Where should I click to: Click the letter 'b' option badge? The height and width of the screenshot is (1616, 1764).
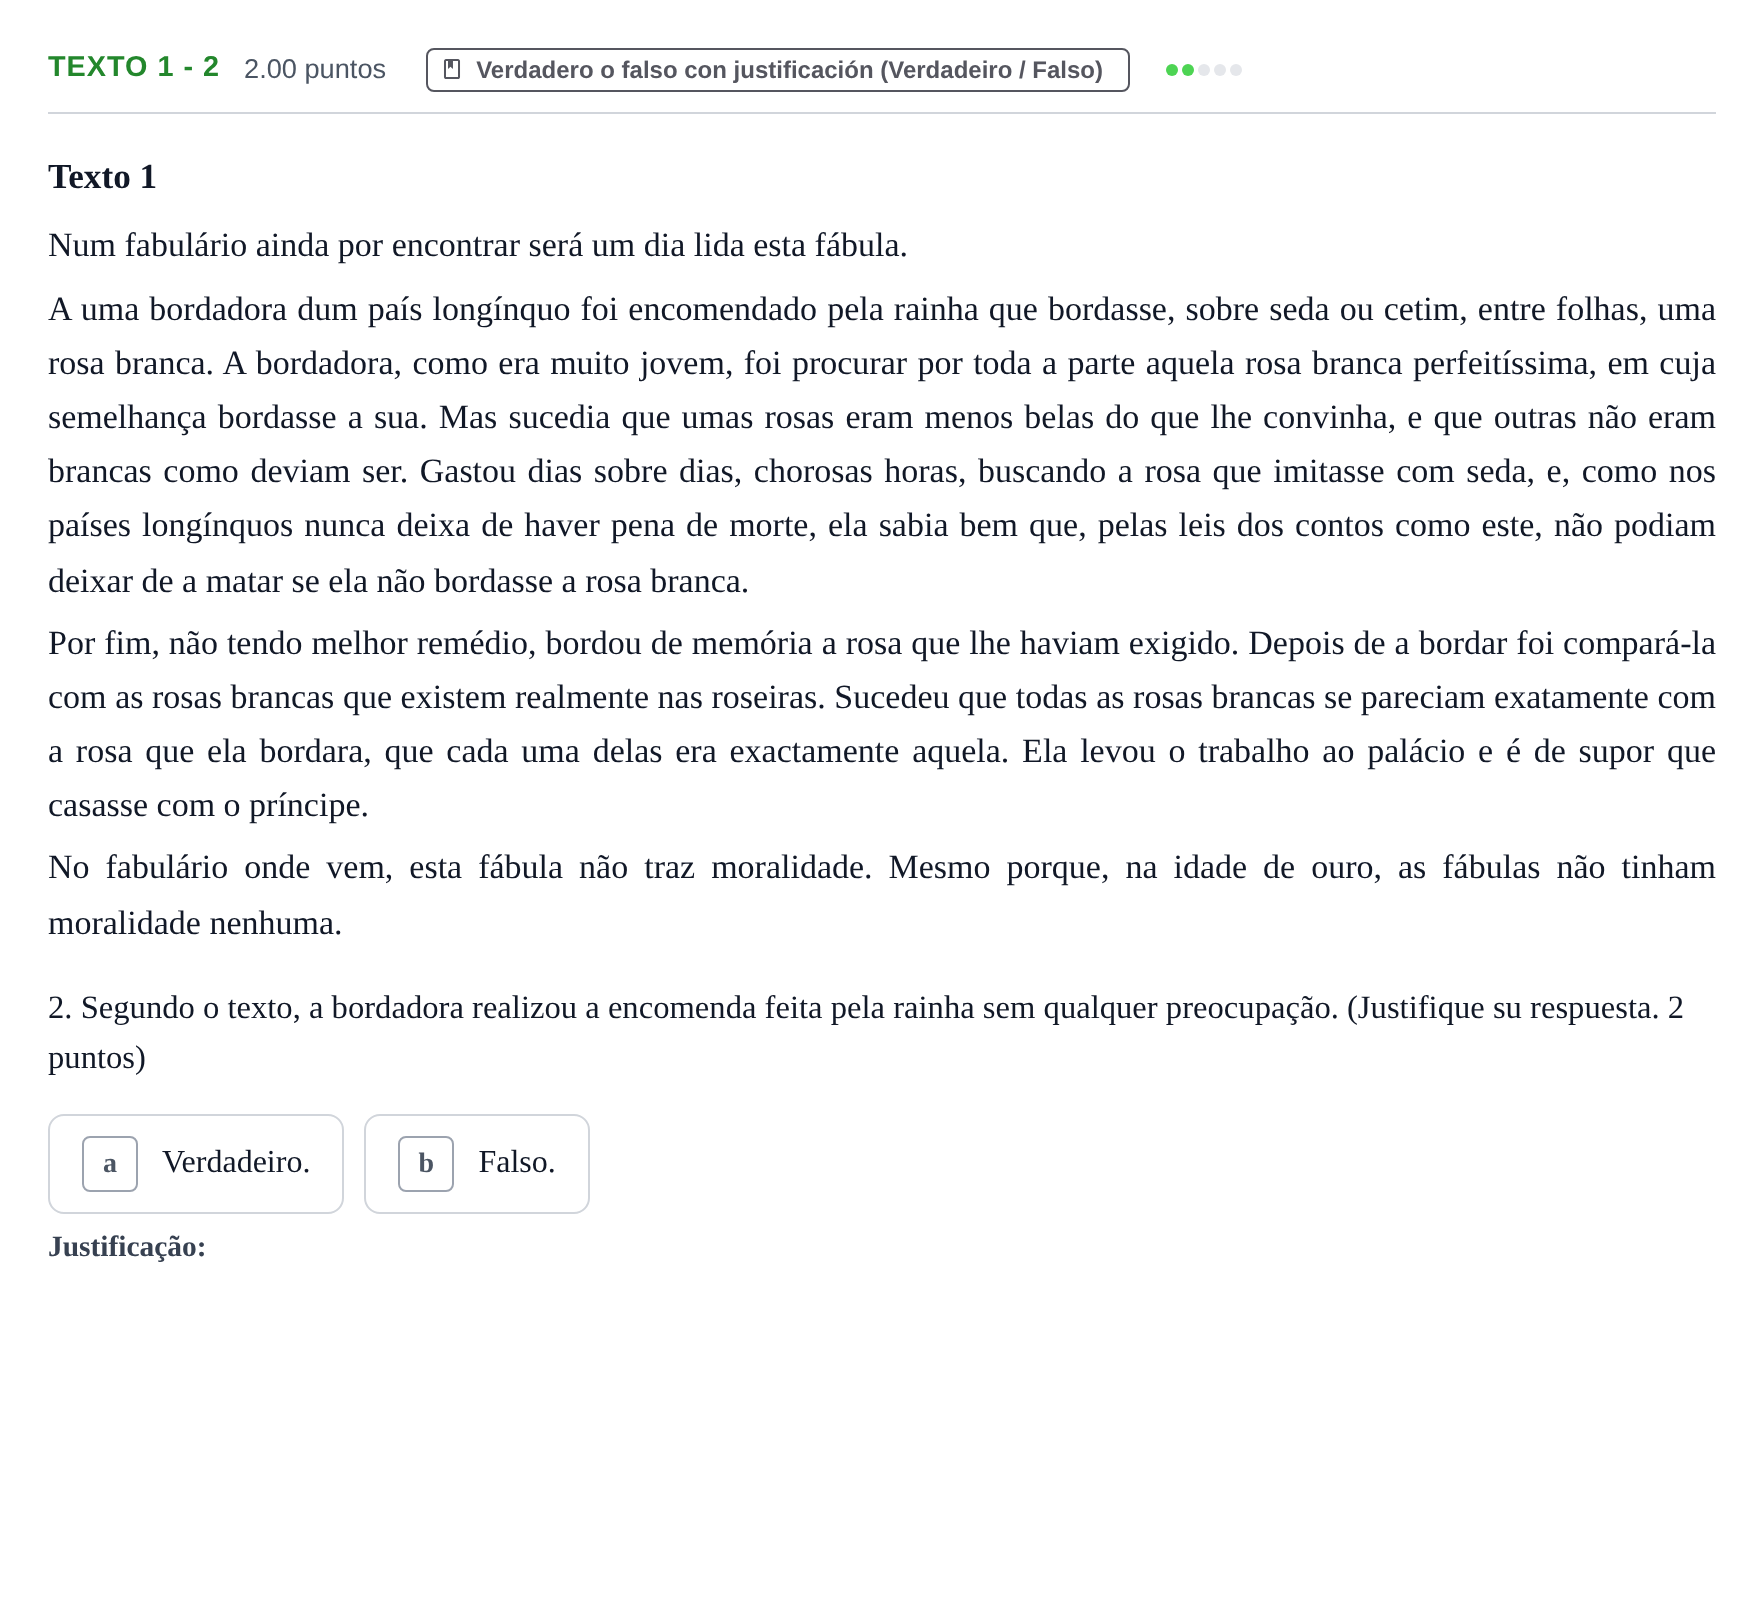[426, 1164]
